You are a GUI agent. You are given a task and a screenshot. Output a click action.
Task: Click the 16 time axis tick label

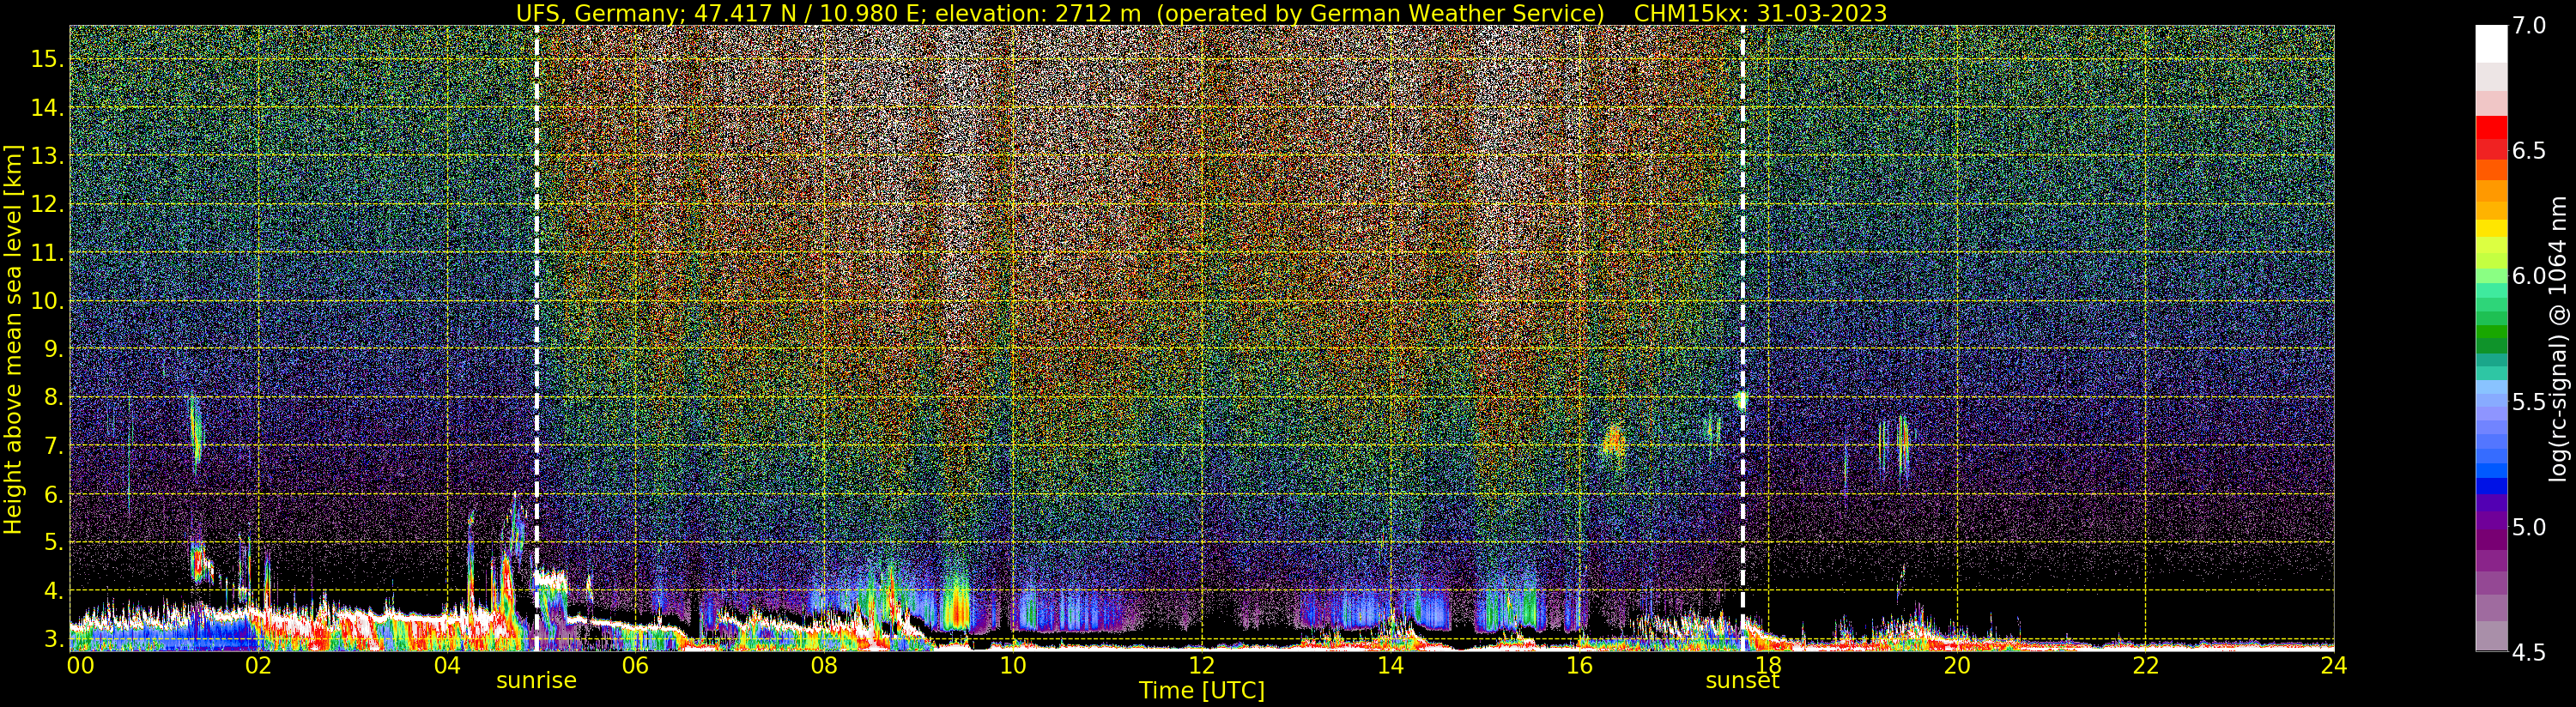coord(1579,665)
